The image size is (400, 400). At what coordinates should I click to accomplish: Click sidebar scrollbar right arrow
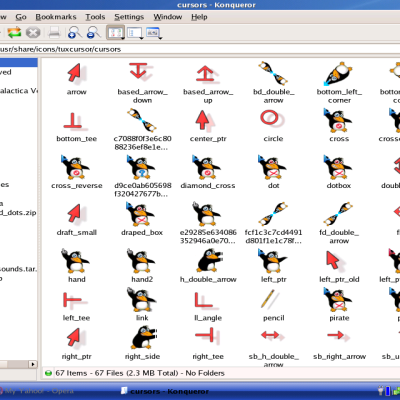[33, 364]
